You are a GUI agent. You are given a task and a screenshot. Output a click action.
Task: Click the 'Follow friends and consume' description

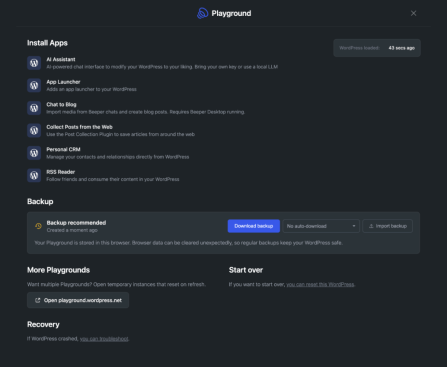coord(113,179)
